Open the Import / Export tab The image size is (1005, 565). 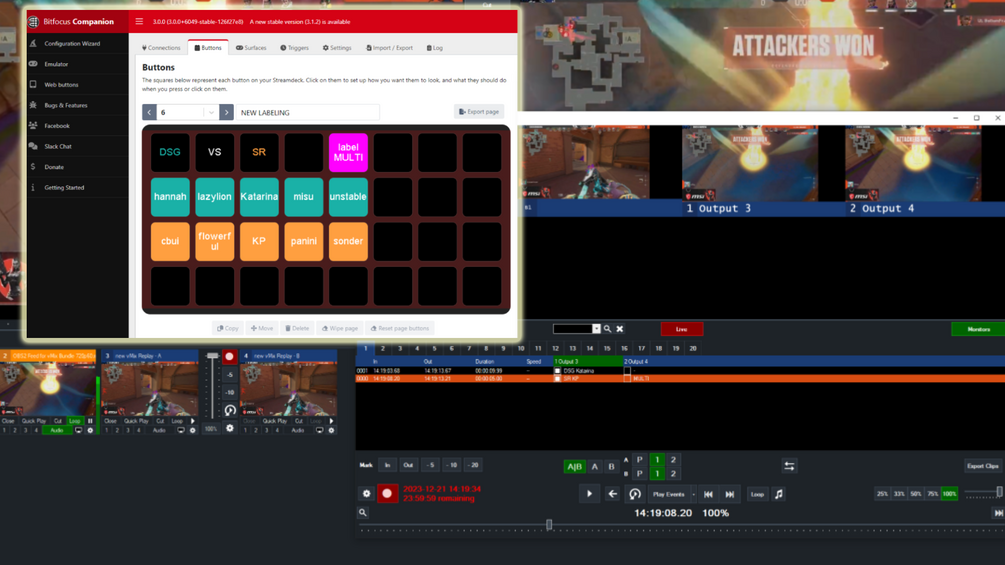(389, 47)
